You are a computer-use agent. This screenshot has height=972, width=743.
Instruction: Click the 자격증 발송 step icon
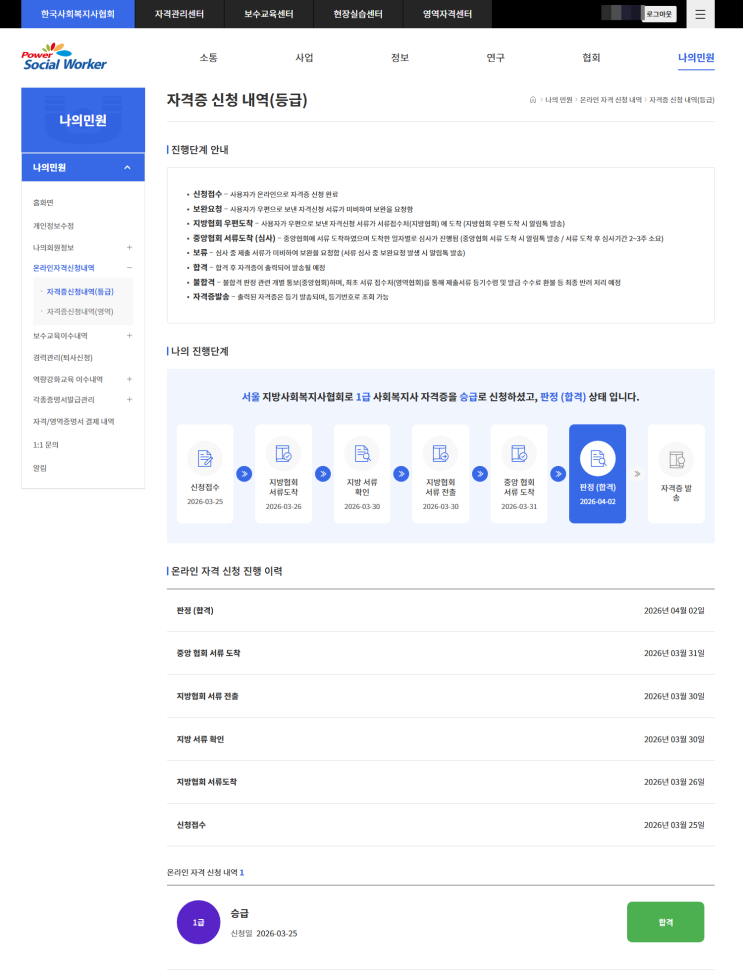click(x=676, y=459)
